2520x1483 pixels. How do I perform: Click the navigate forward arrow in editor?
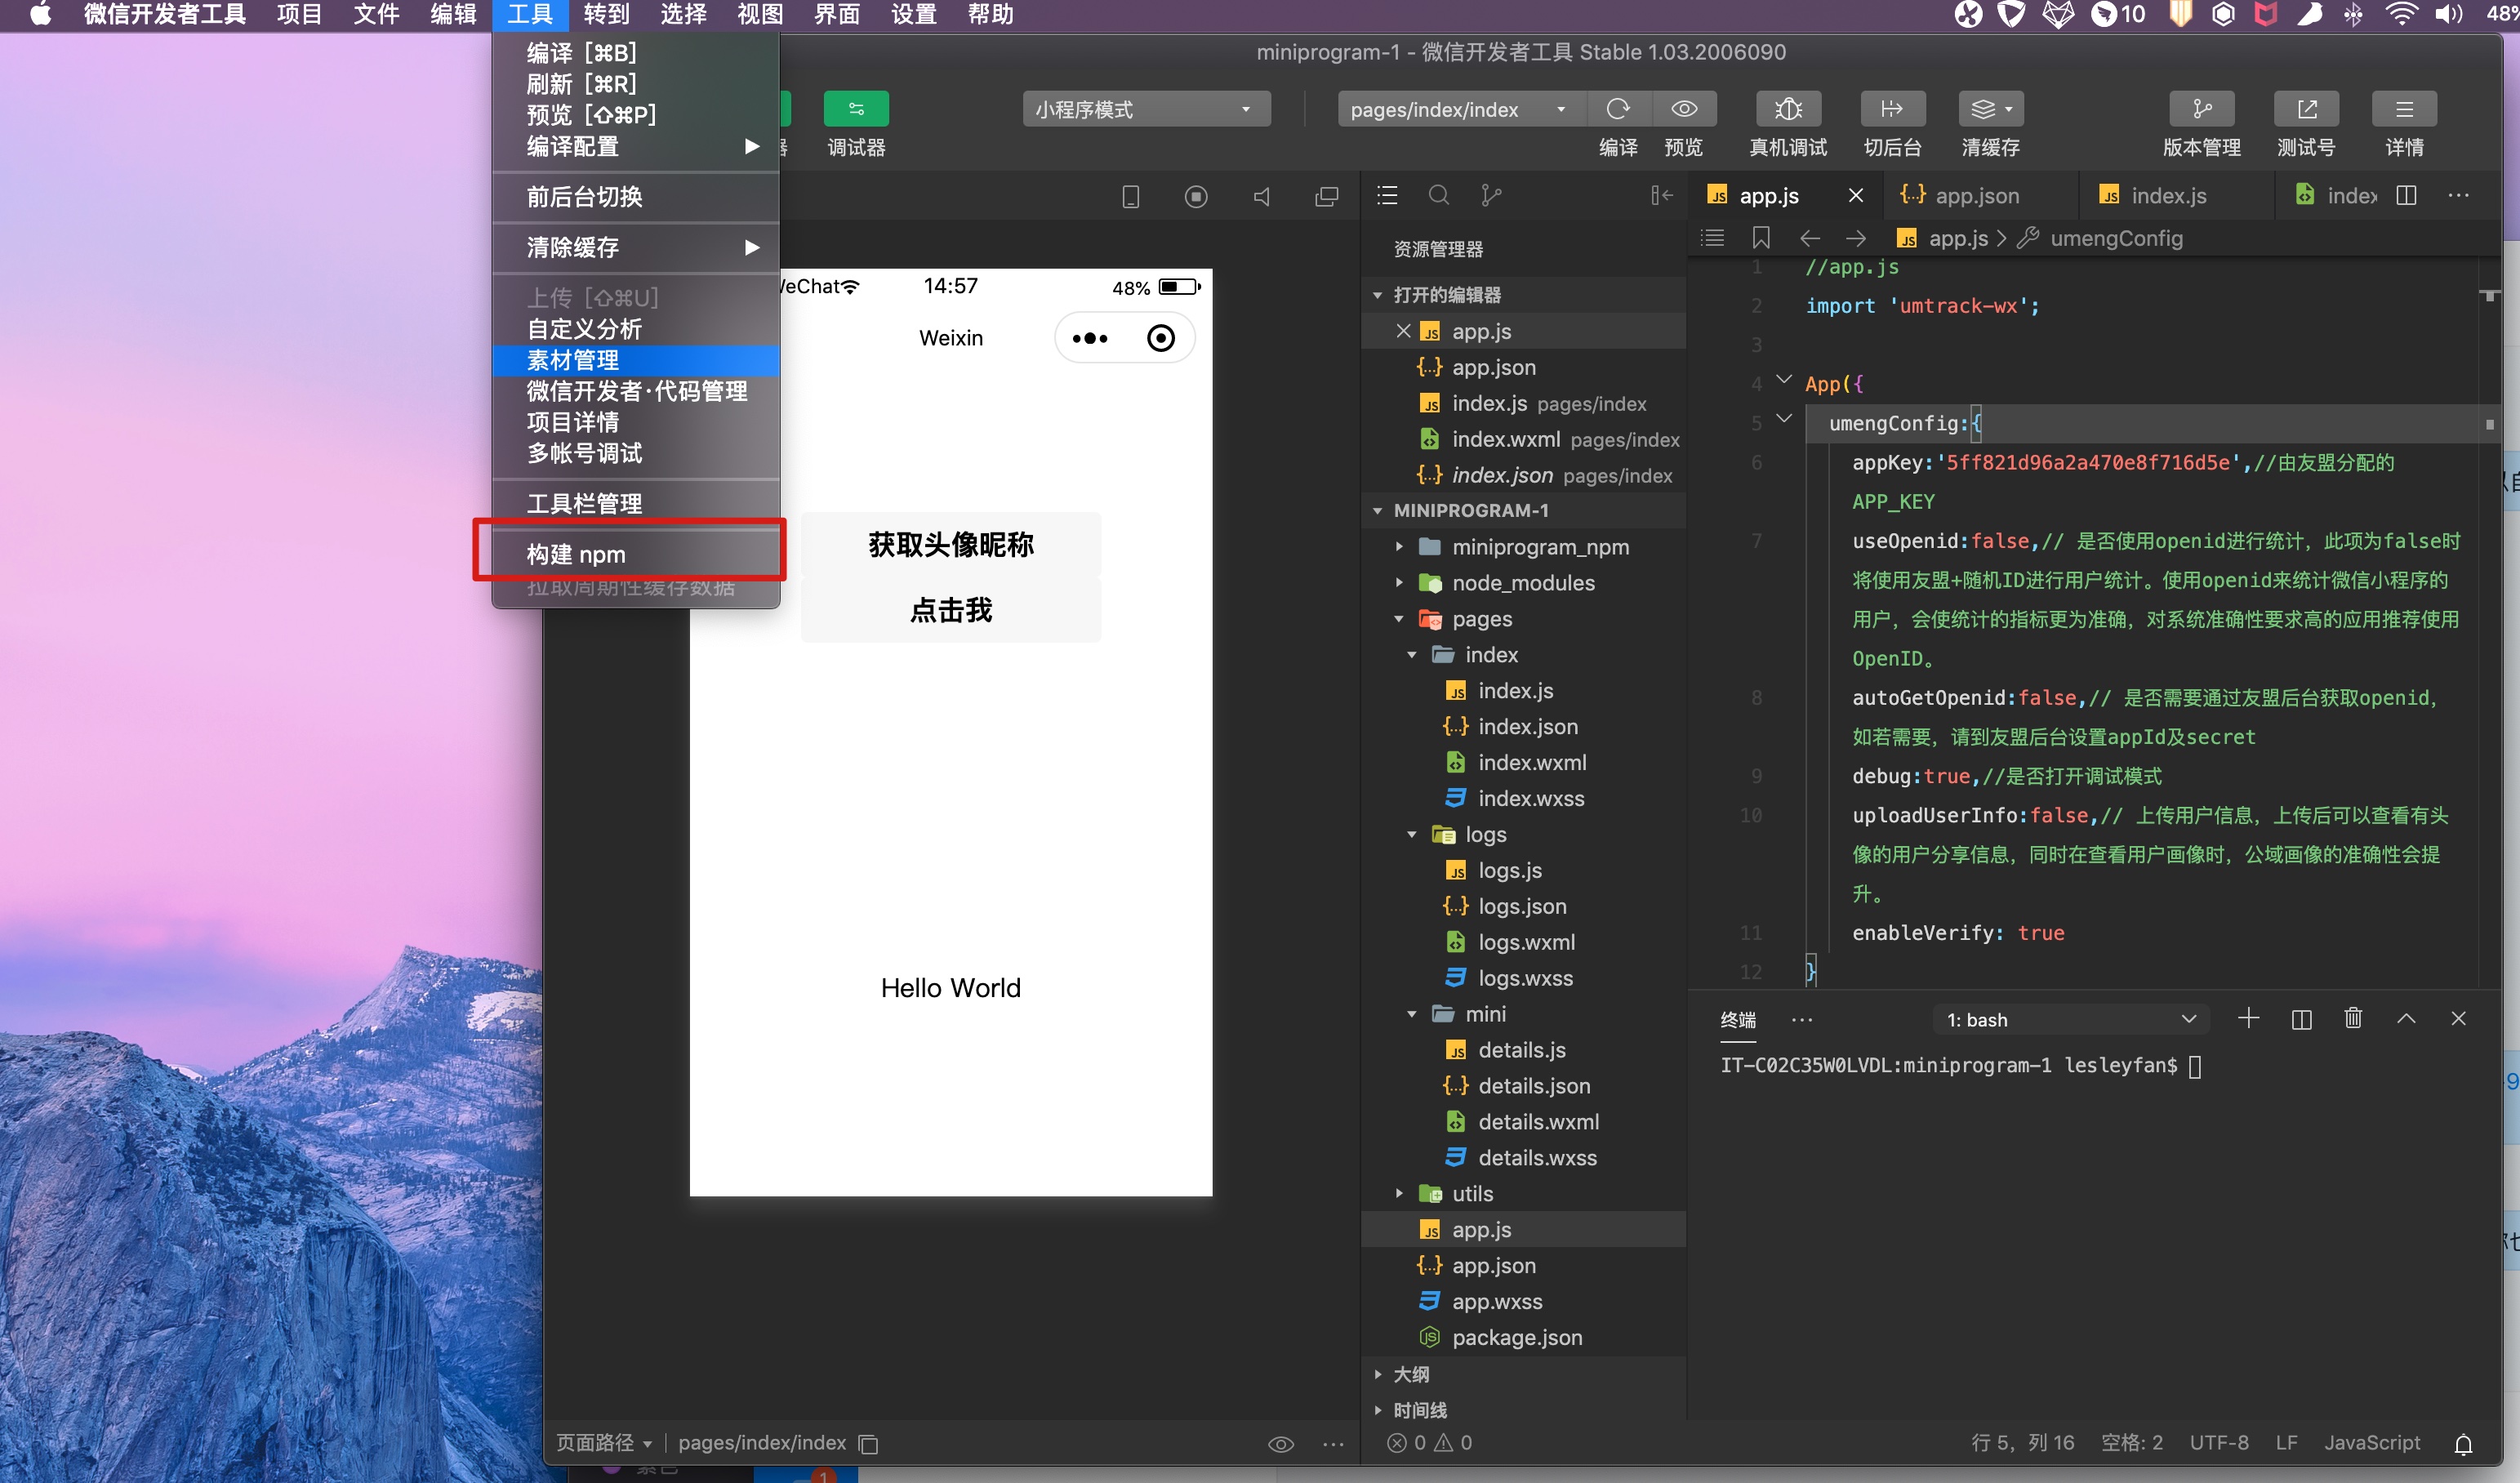1856,238
